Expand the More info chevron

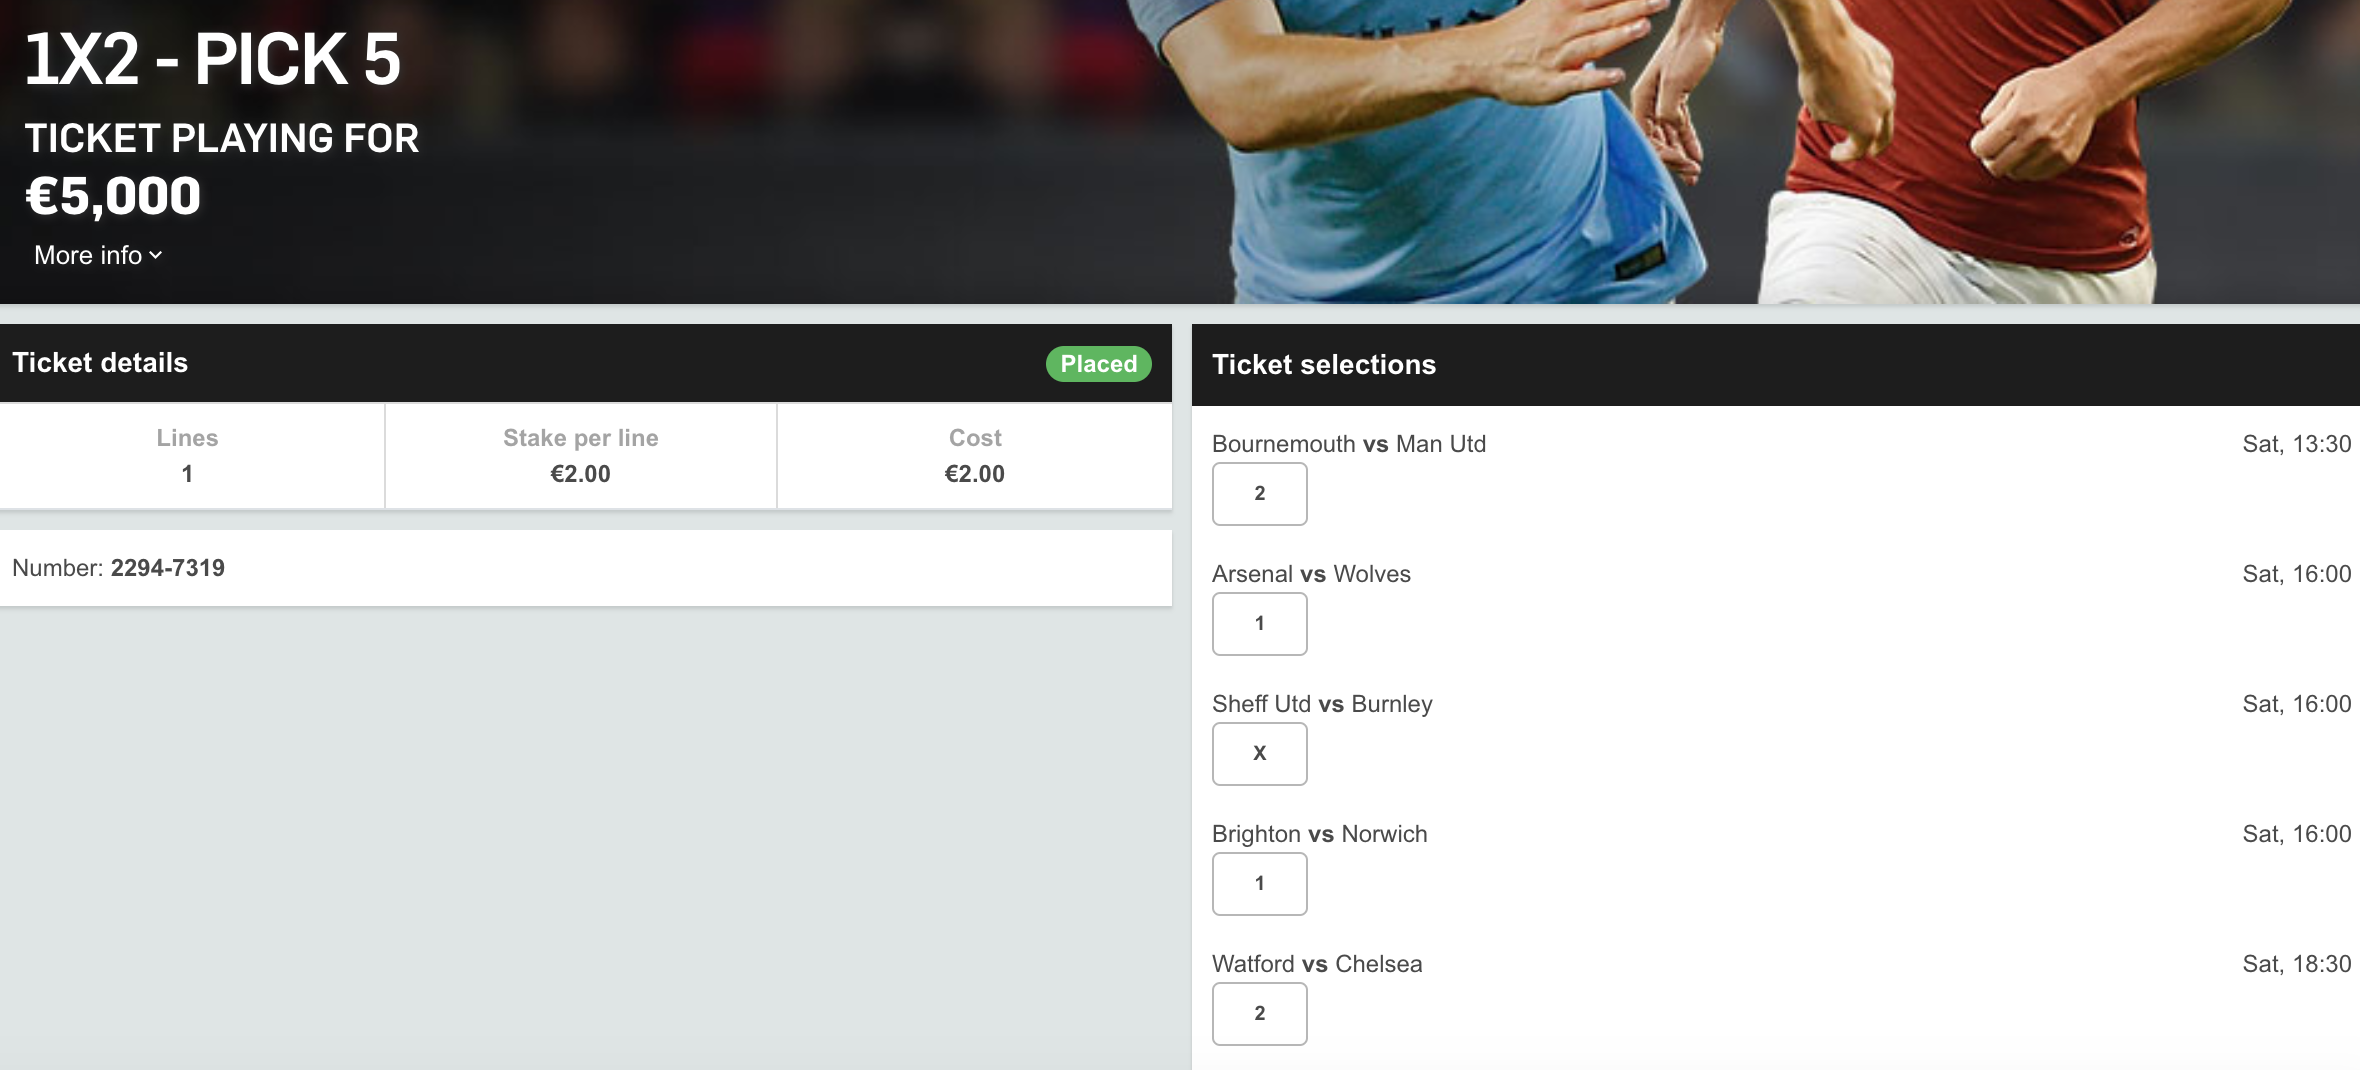click(x=156, y=256)
